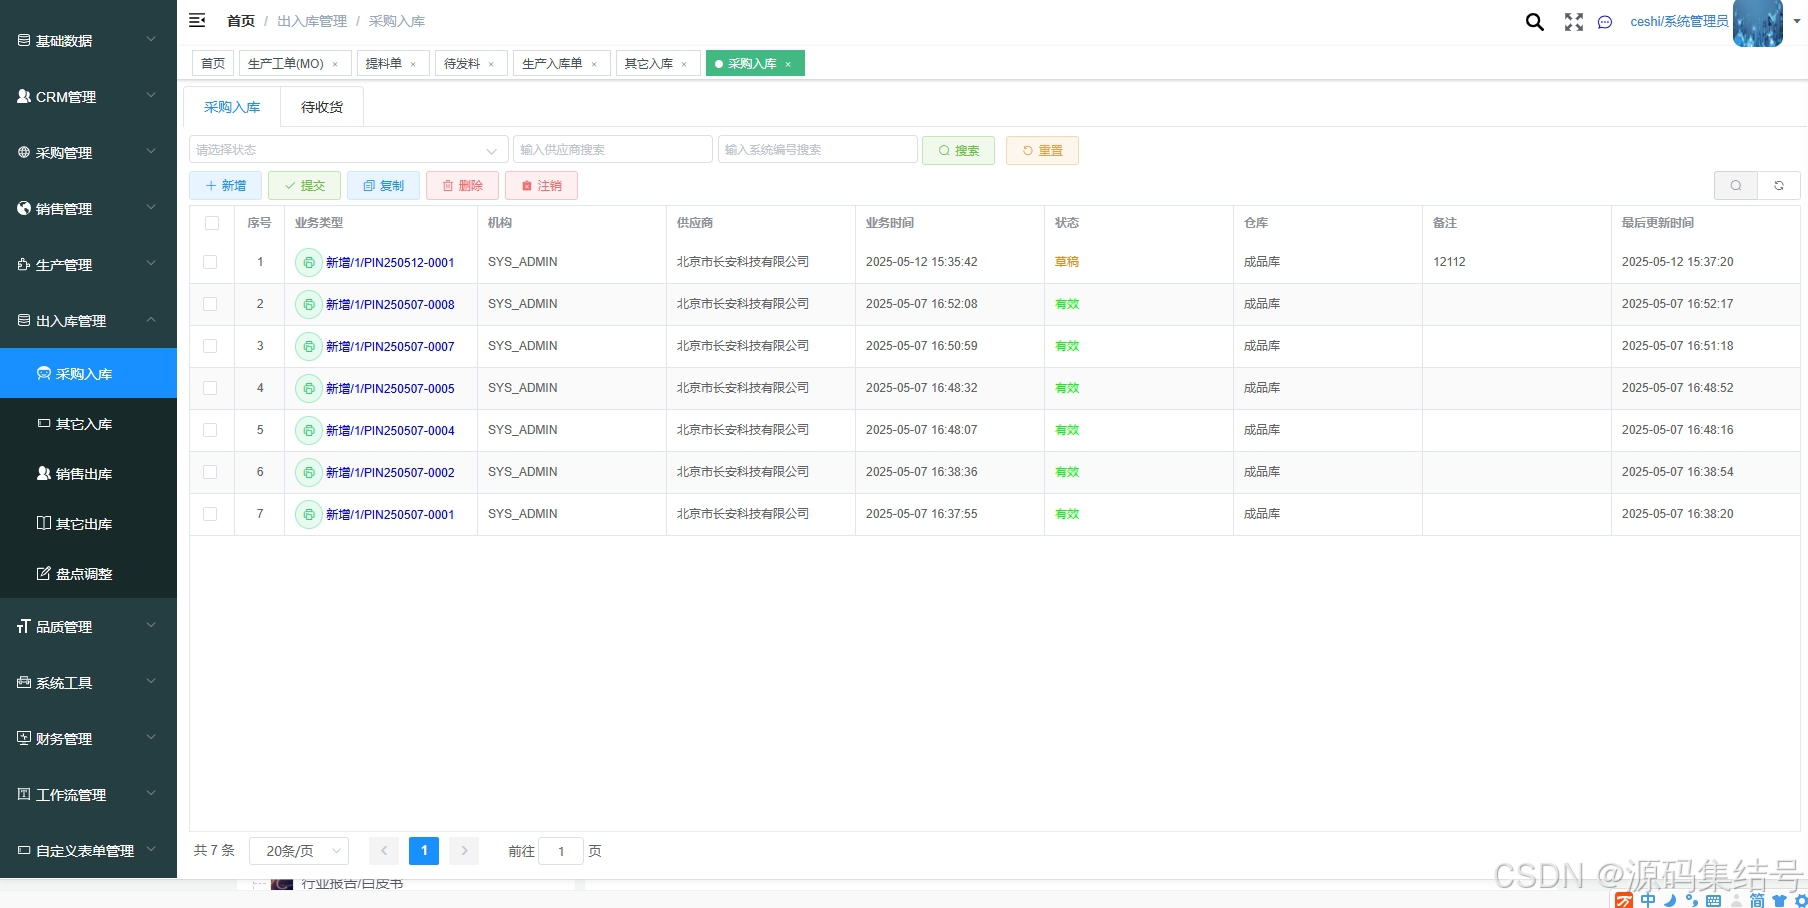
Task: Close the 生产工单(MO) tab
Action: 335,64
